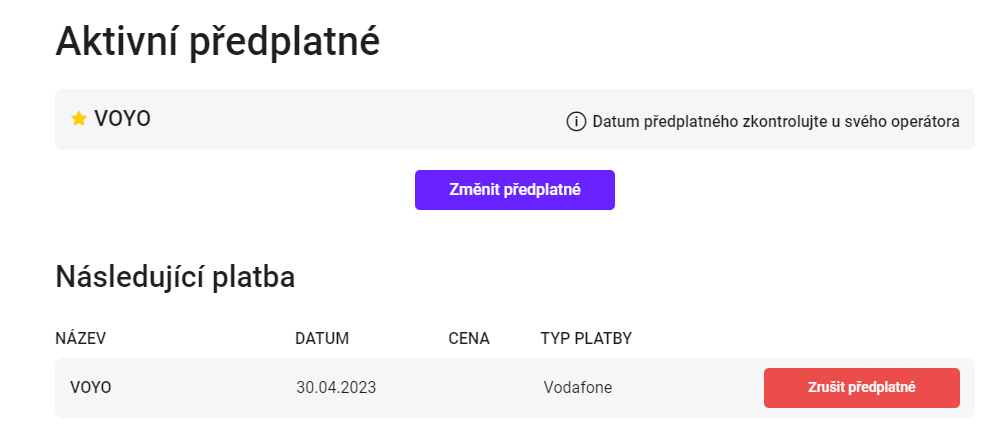Click the TYP PLATBY column header

tap(586, 338)
